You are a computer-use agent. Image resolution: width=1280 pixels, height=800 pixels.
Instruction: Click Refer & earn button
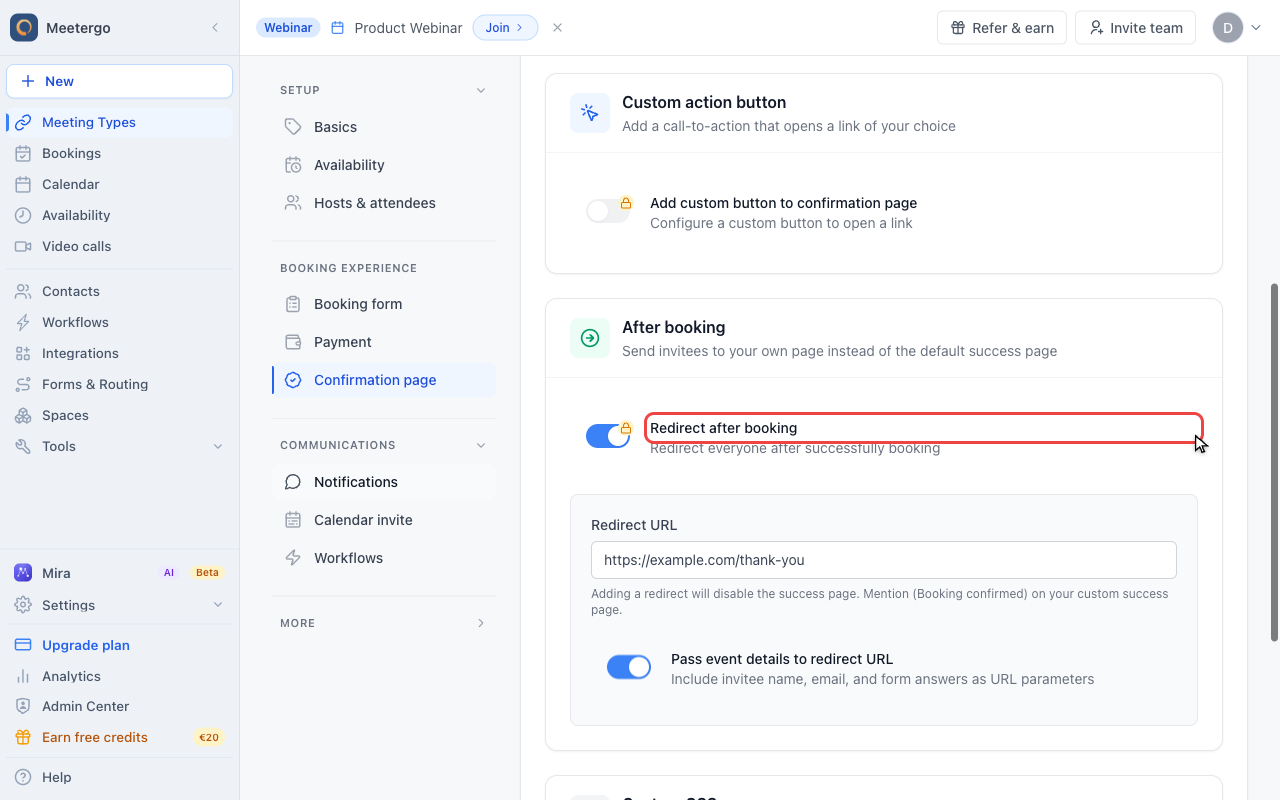pyautogui.click(x=1002, y=28)
